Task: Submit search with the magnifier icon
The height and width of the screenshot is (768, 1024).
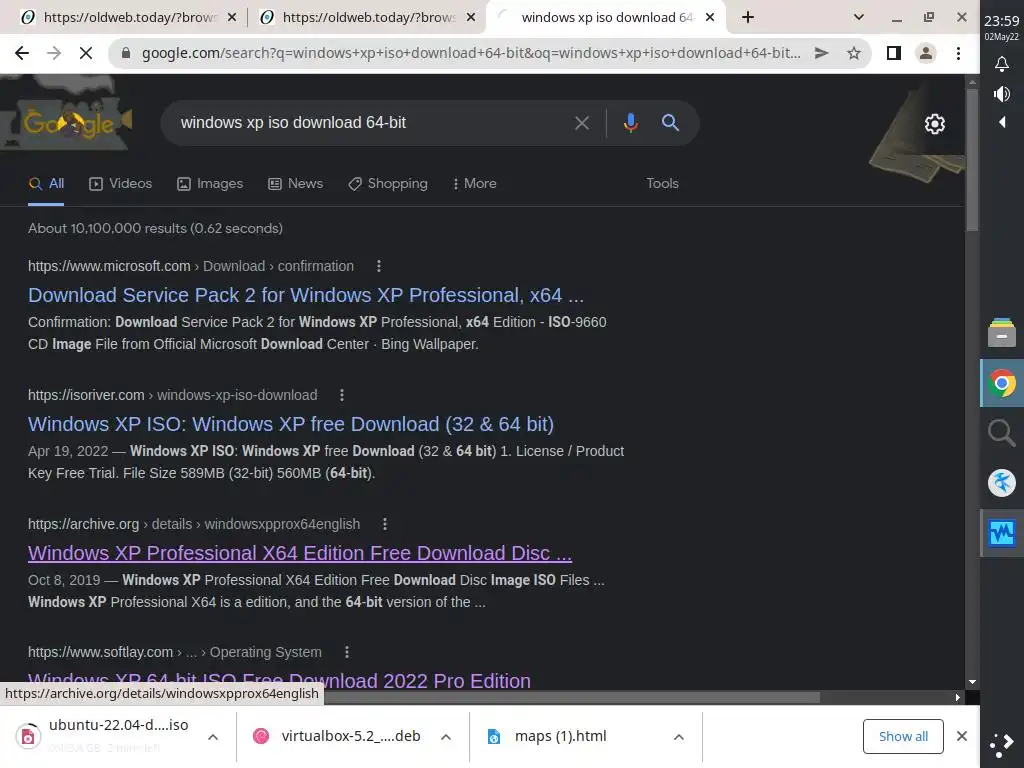Action: [x=670, y=122]
